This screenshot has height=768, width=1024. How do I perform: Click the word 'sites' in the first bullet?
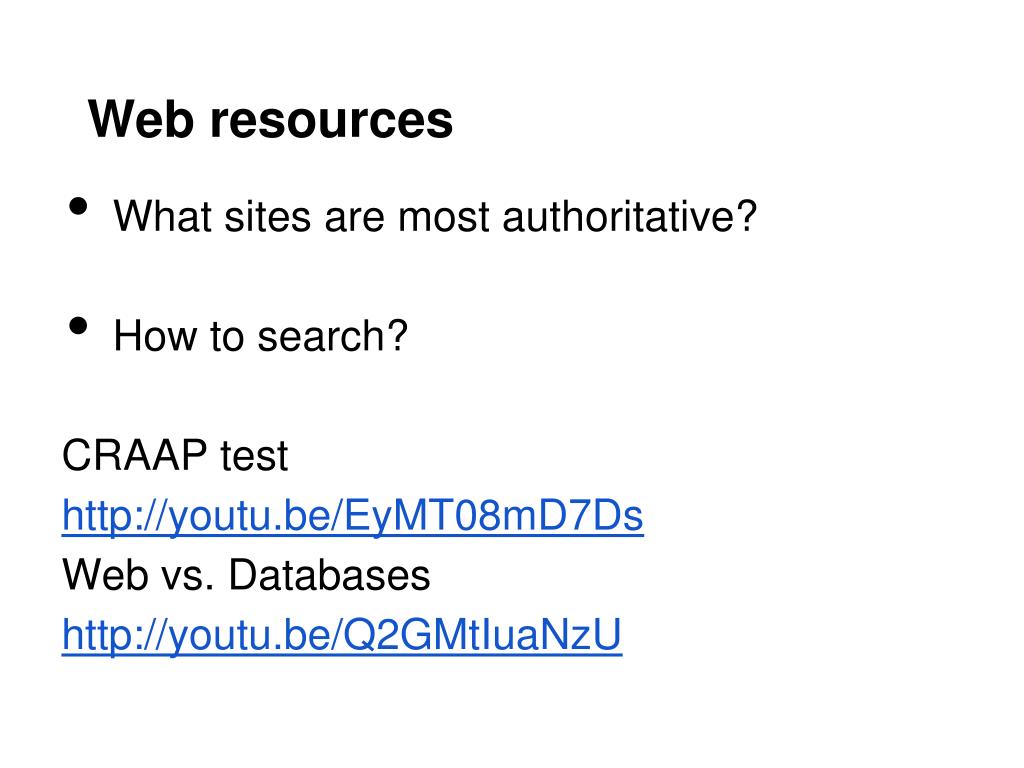[268, 216]
